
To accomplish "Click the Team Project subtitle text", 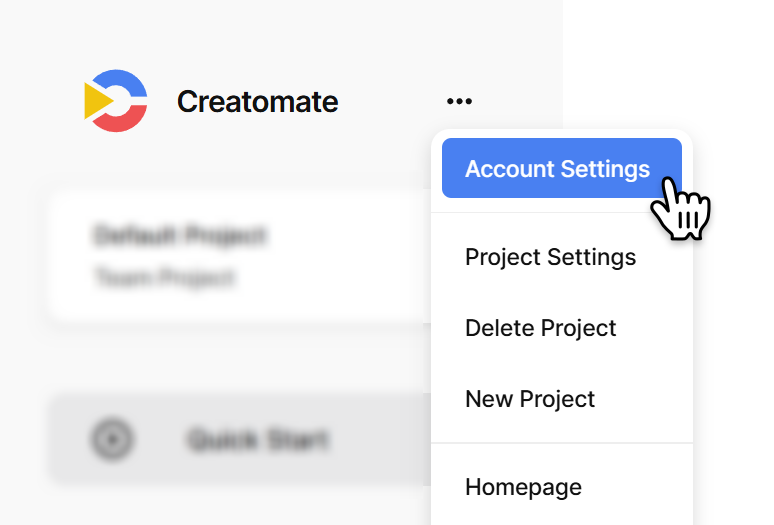I will [164, 276].
